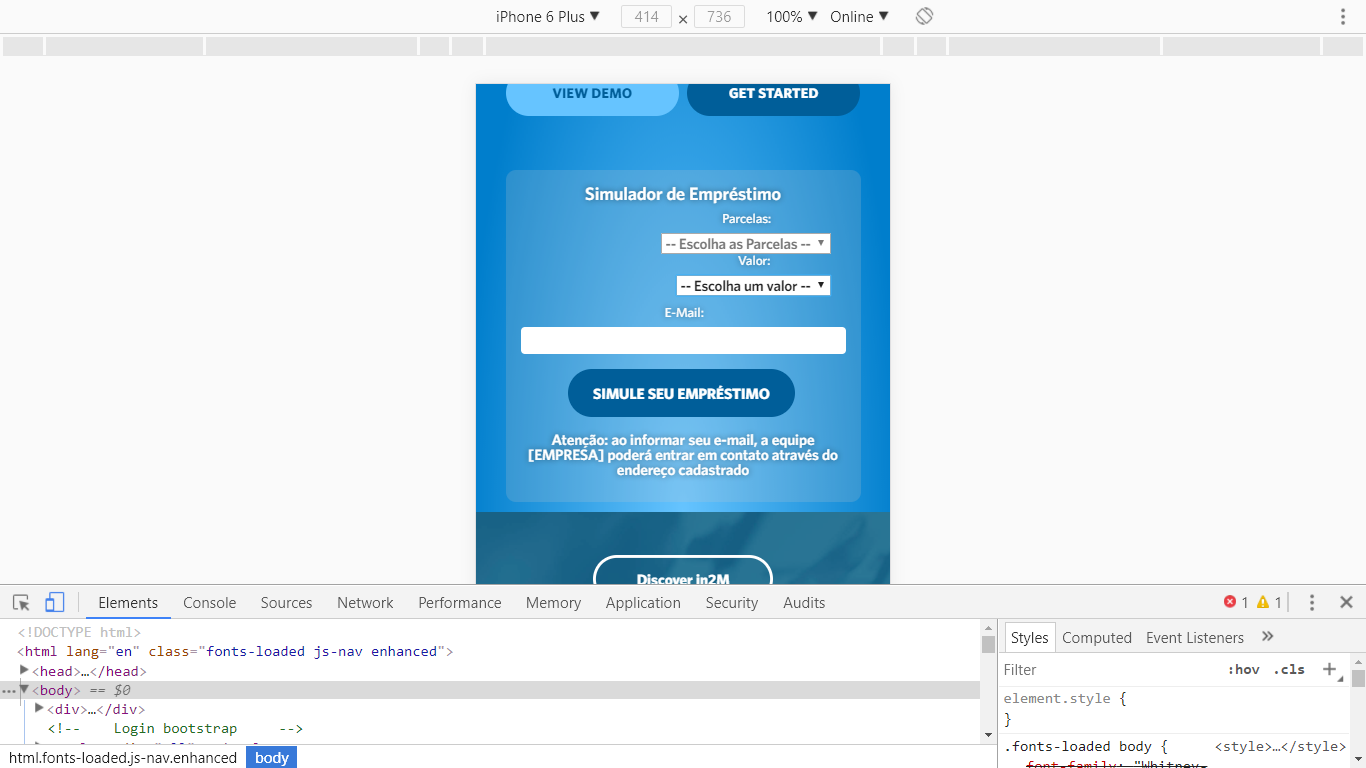Close the DevTools panel

coord(1346,602)
